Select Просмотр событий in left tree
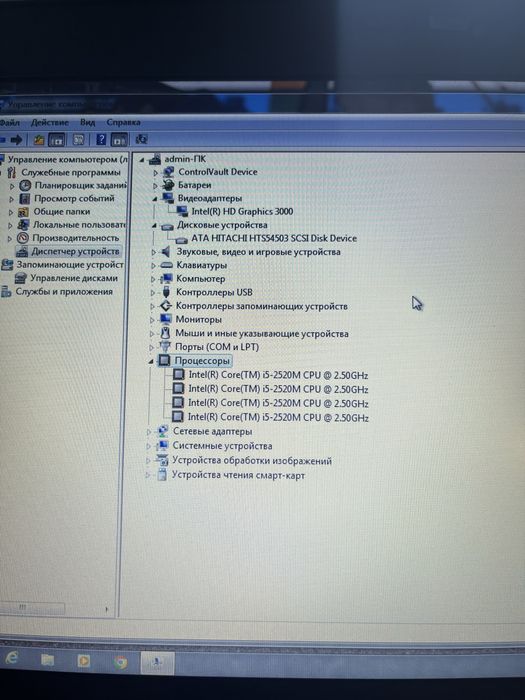This screenshot has width=525, height=700. click(x=74, y=198)
